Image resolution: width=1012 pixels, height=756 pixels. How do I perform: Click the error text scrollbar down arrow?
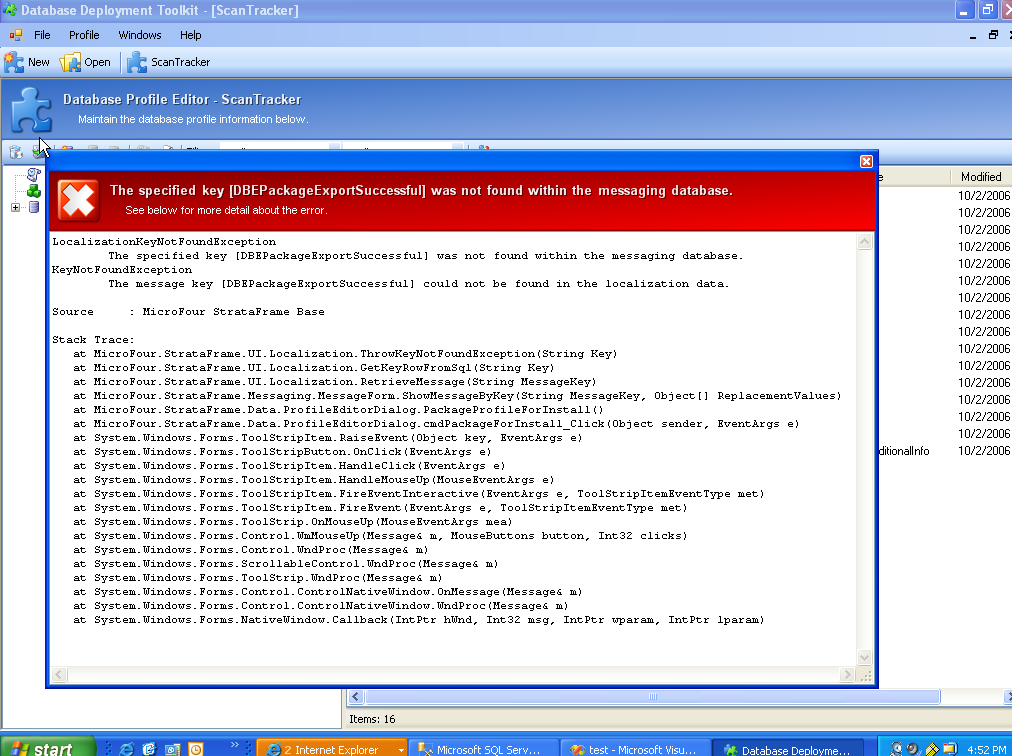(865, 657)
